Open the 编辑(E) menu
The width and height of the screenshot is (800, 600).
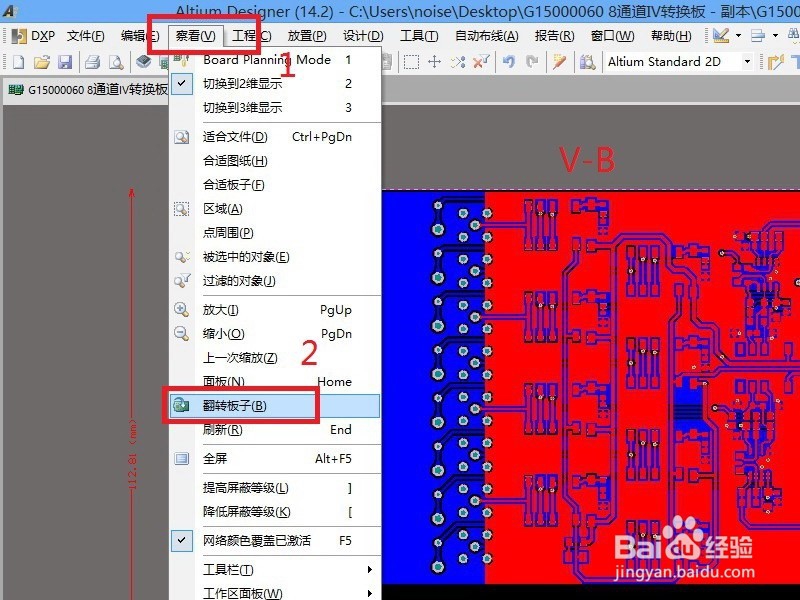[x=140, y=36]
